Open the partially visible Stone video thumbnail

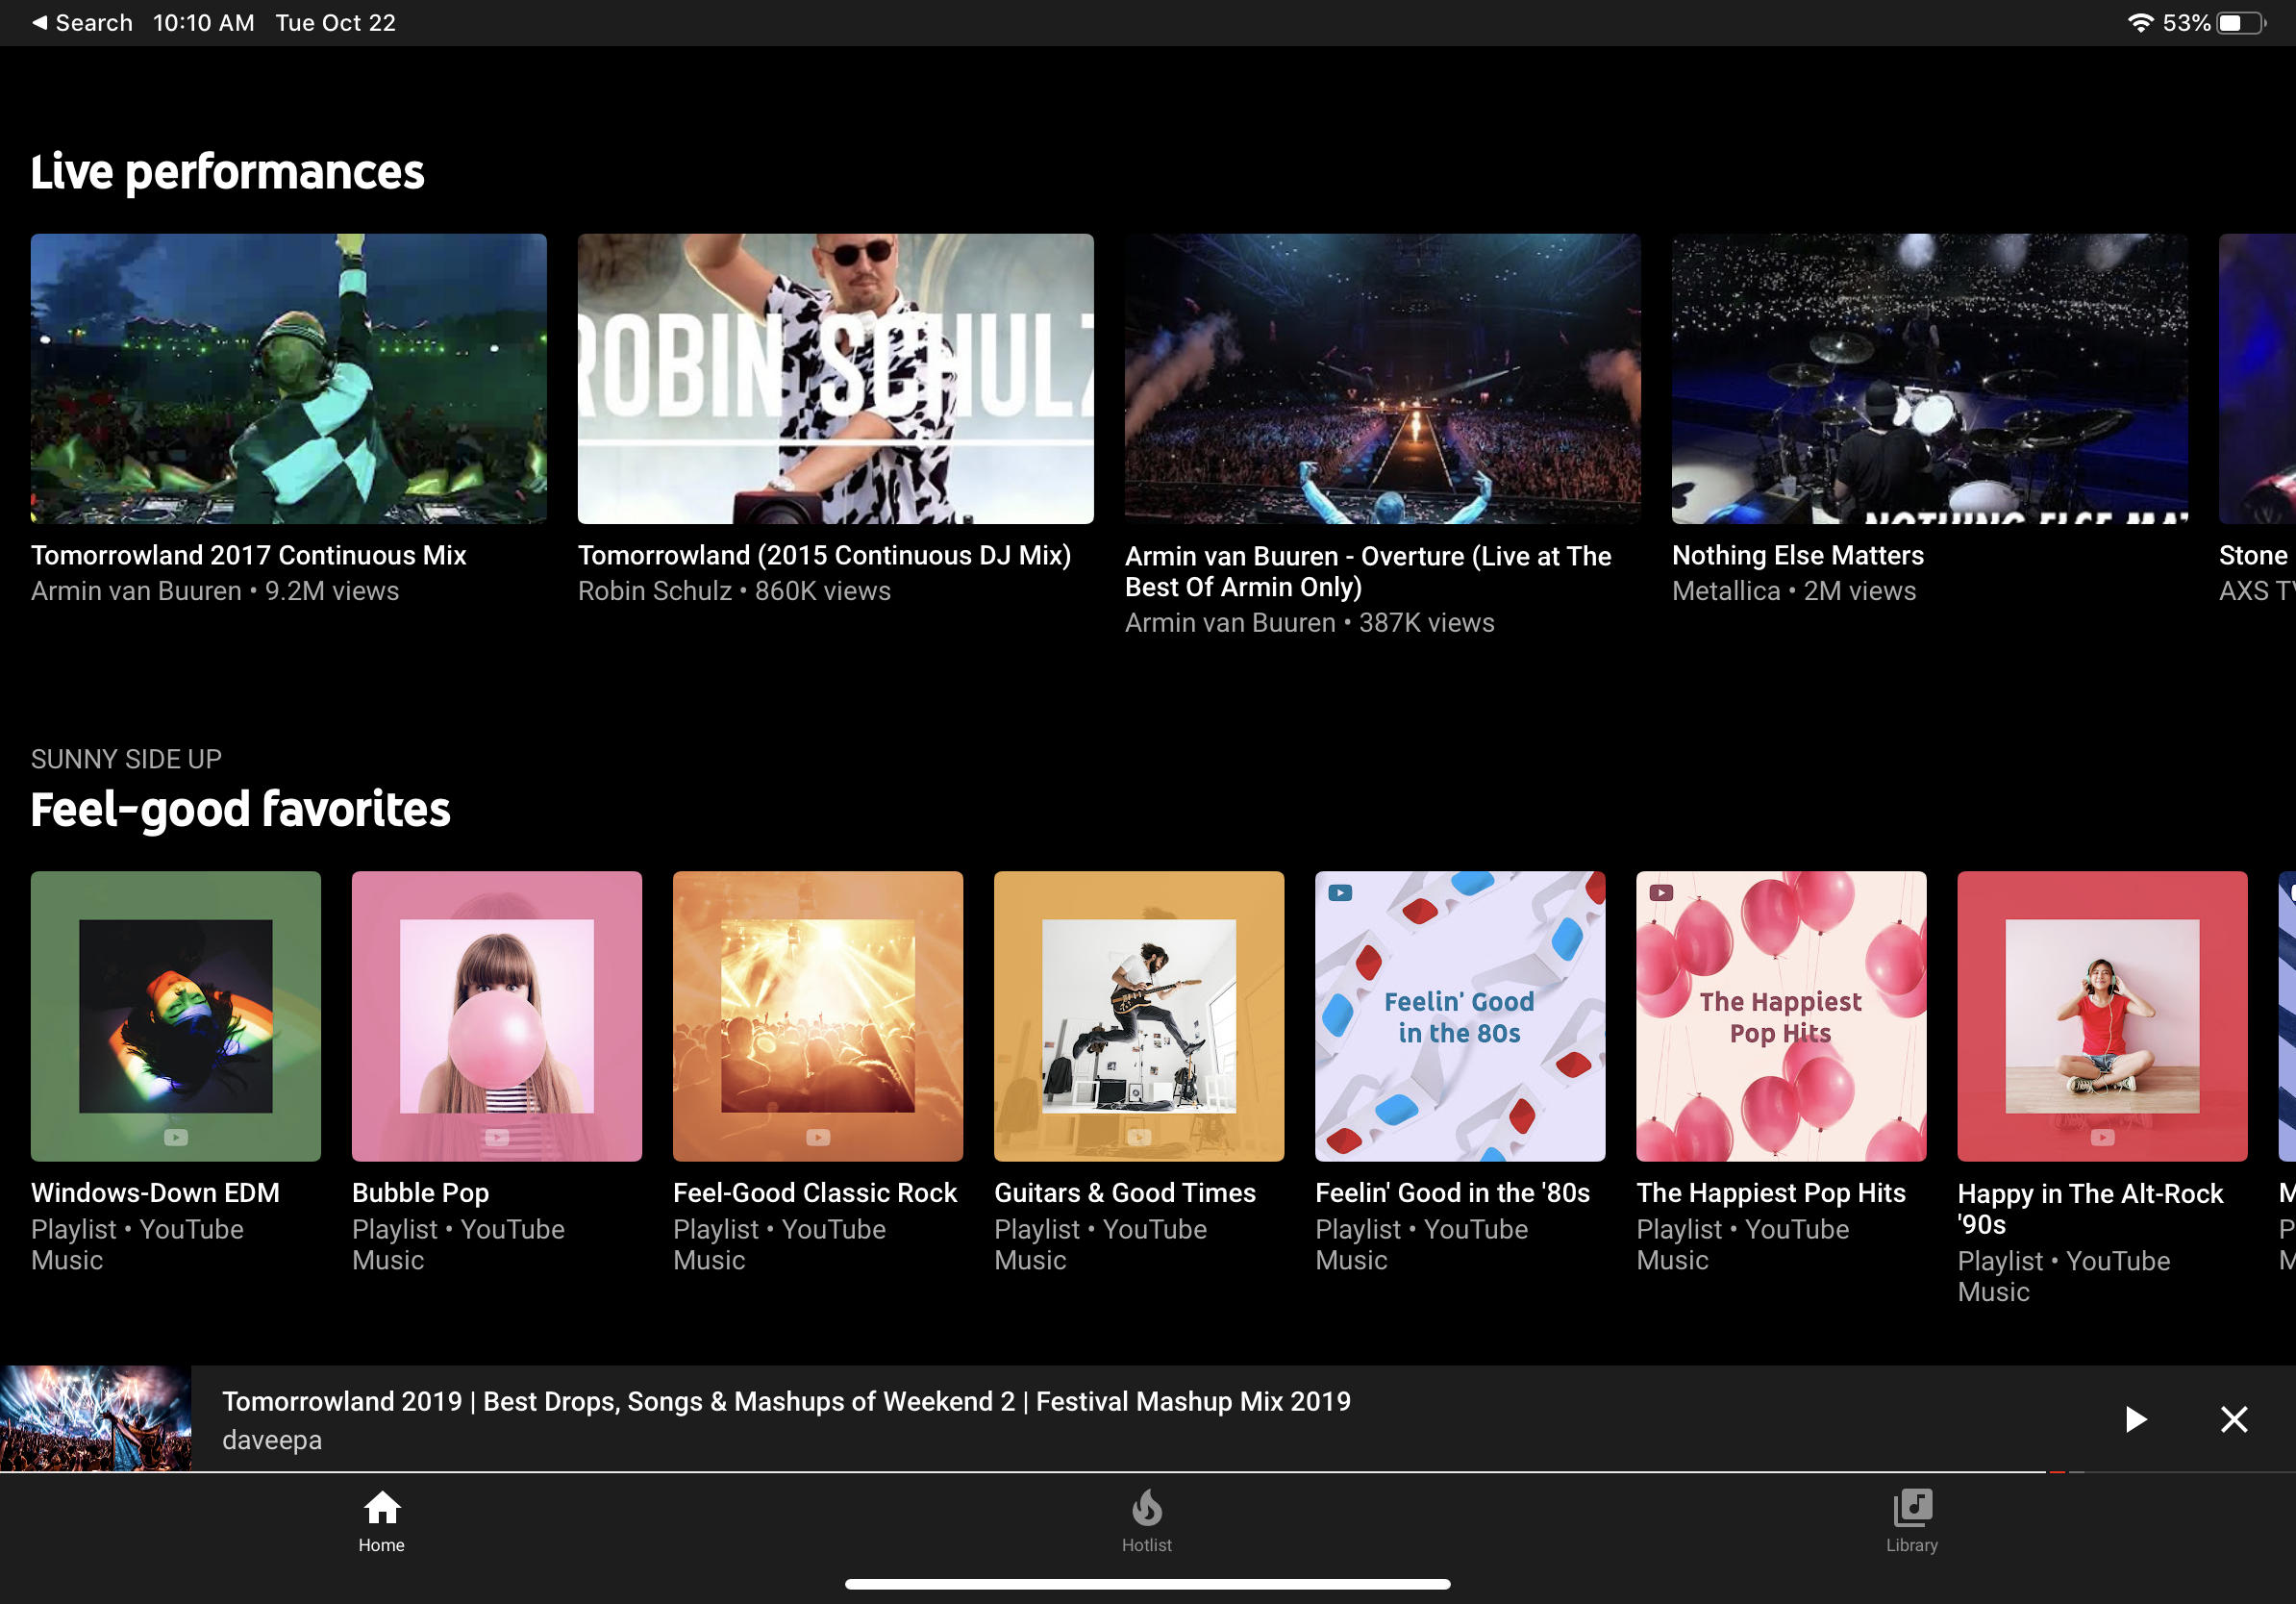[2257, 379]
